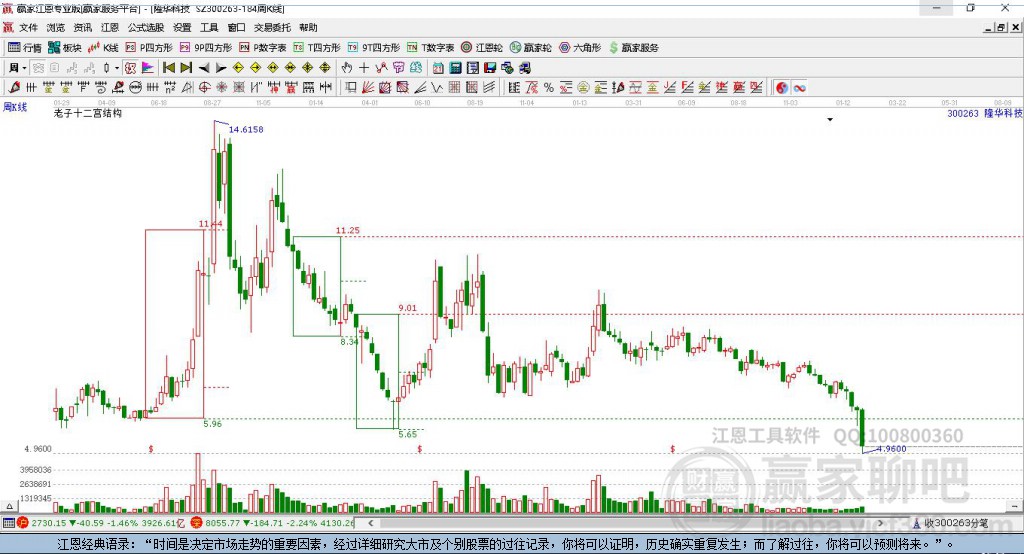Open the 浏览 menu
The image size is (1024, 554).
tap(56, 27)
